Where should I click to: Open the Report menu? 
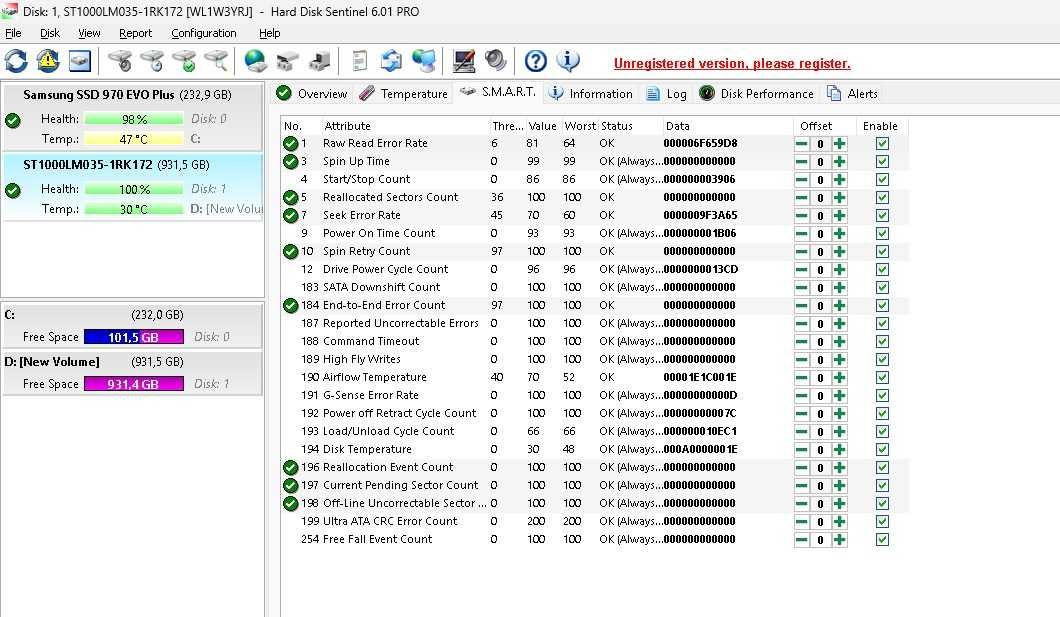tap(135, 33)
